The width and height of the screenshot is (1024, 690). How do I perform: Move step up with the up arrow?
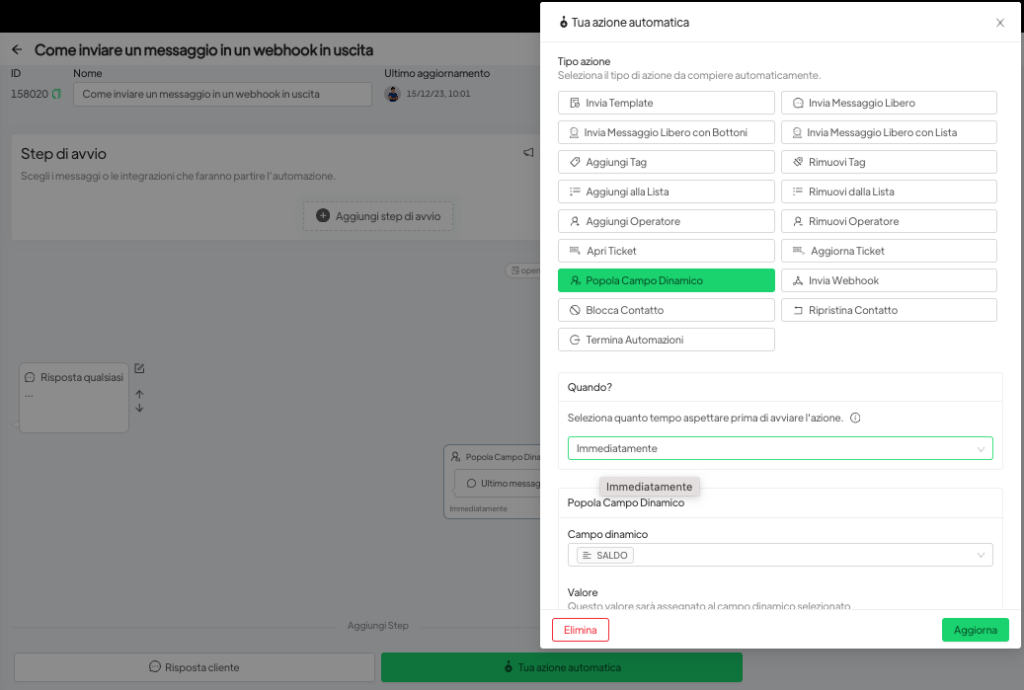coord(139,394)
